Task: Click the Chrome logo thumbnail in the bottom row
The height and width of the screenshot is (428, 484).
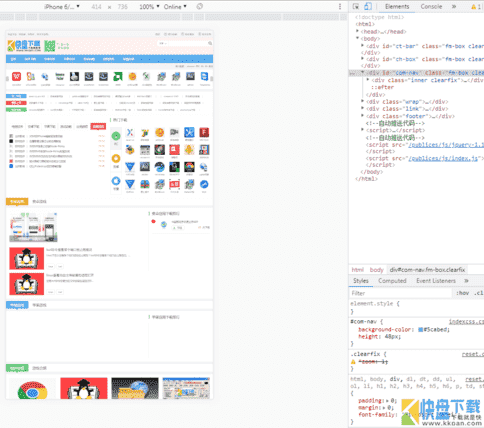Action: 32,389
